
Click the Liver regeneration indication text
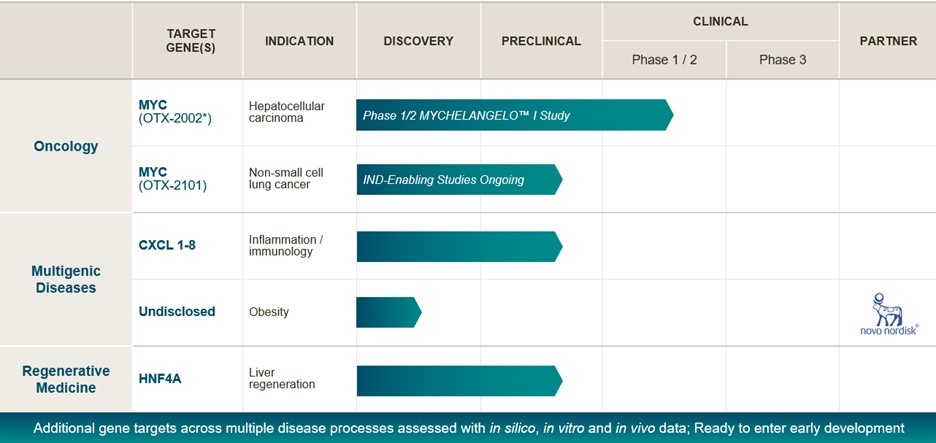tap(281, 379)
